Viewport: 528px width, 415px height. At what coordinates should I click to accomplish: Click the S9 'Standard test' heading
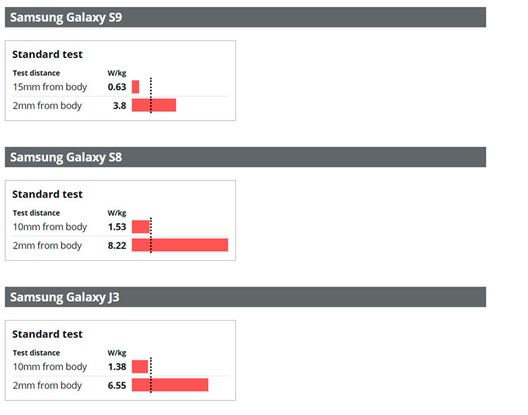(x=47, y=54)
